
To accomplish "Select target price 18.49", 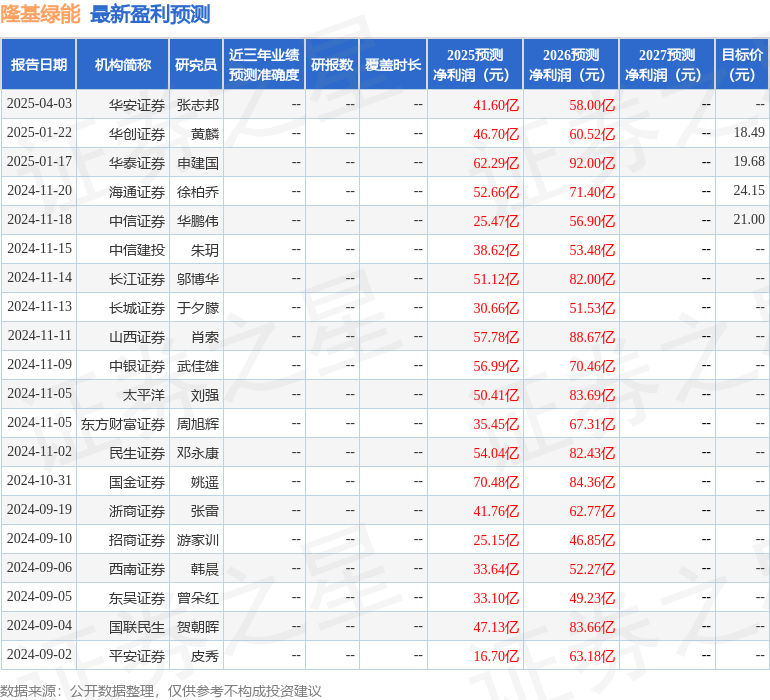I will (749, 132).
